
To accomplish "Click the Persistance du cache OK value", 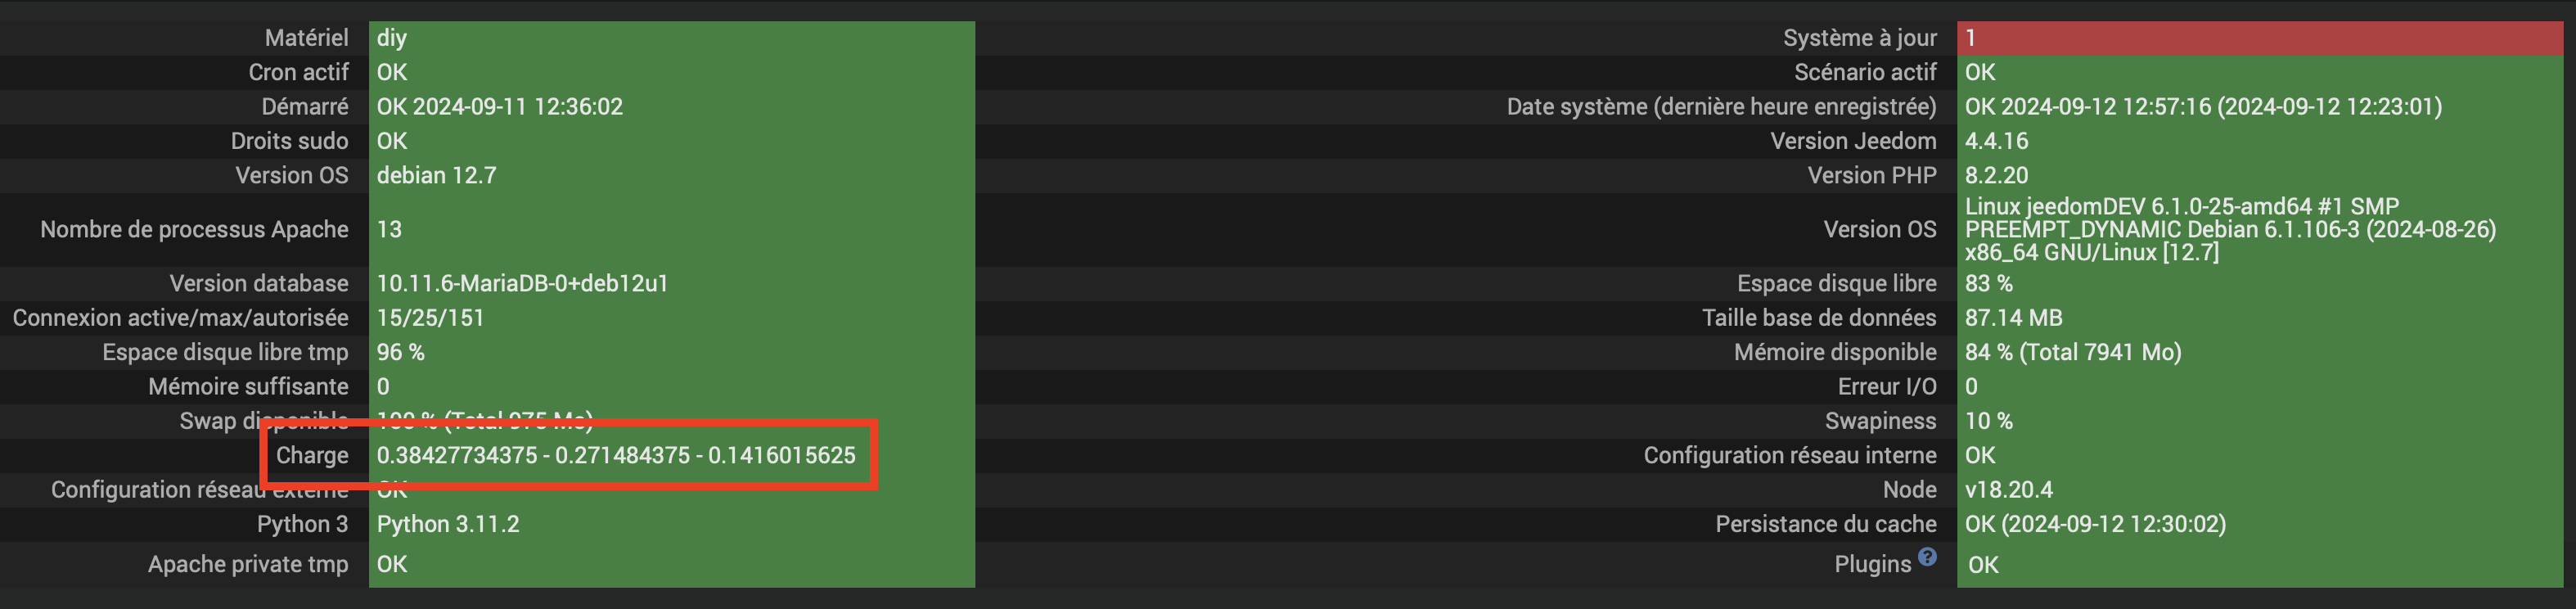I will (2095, 524).
